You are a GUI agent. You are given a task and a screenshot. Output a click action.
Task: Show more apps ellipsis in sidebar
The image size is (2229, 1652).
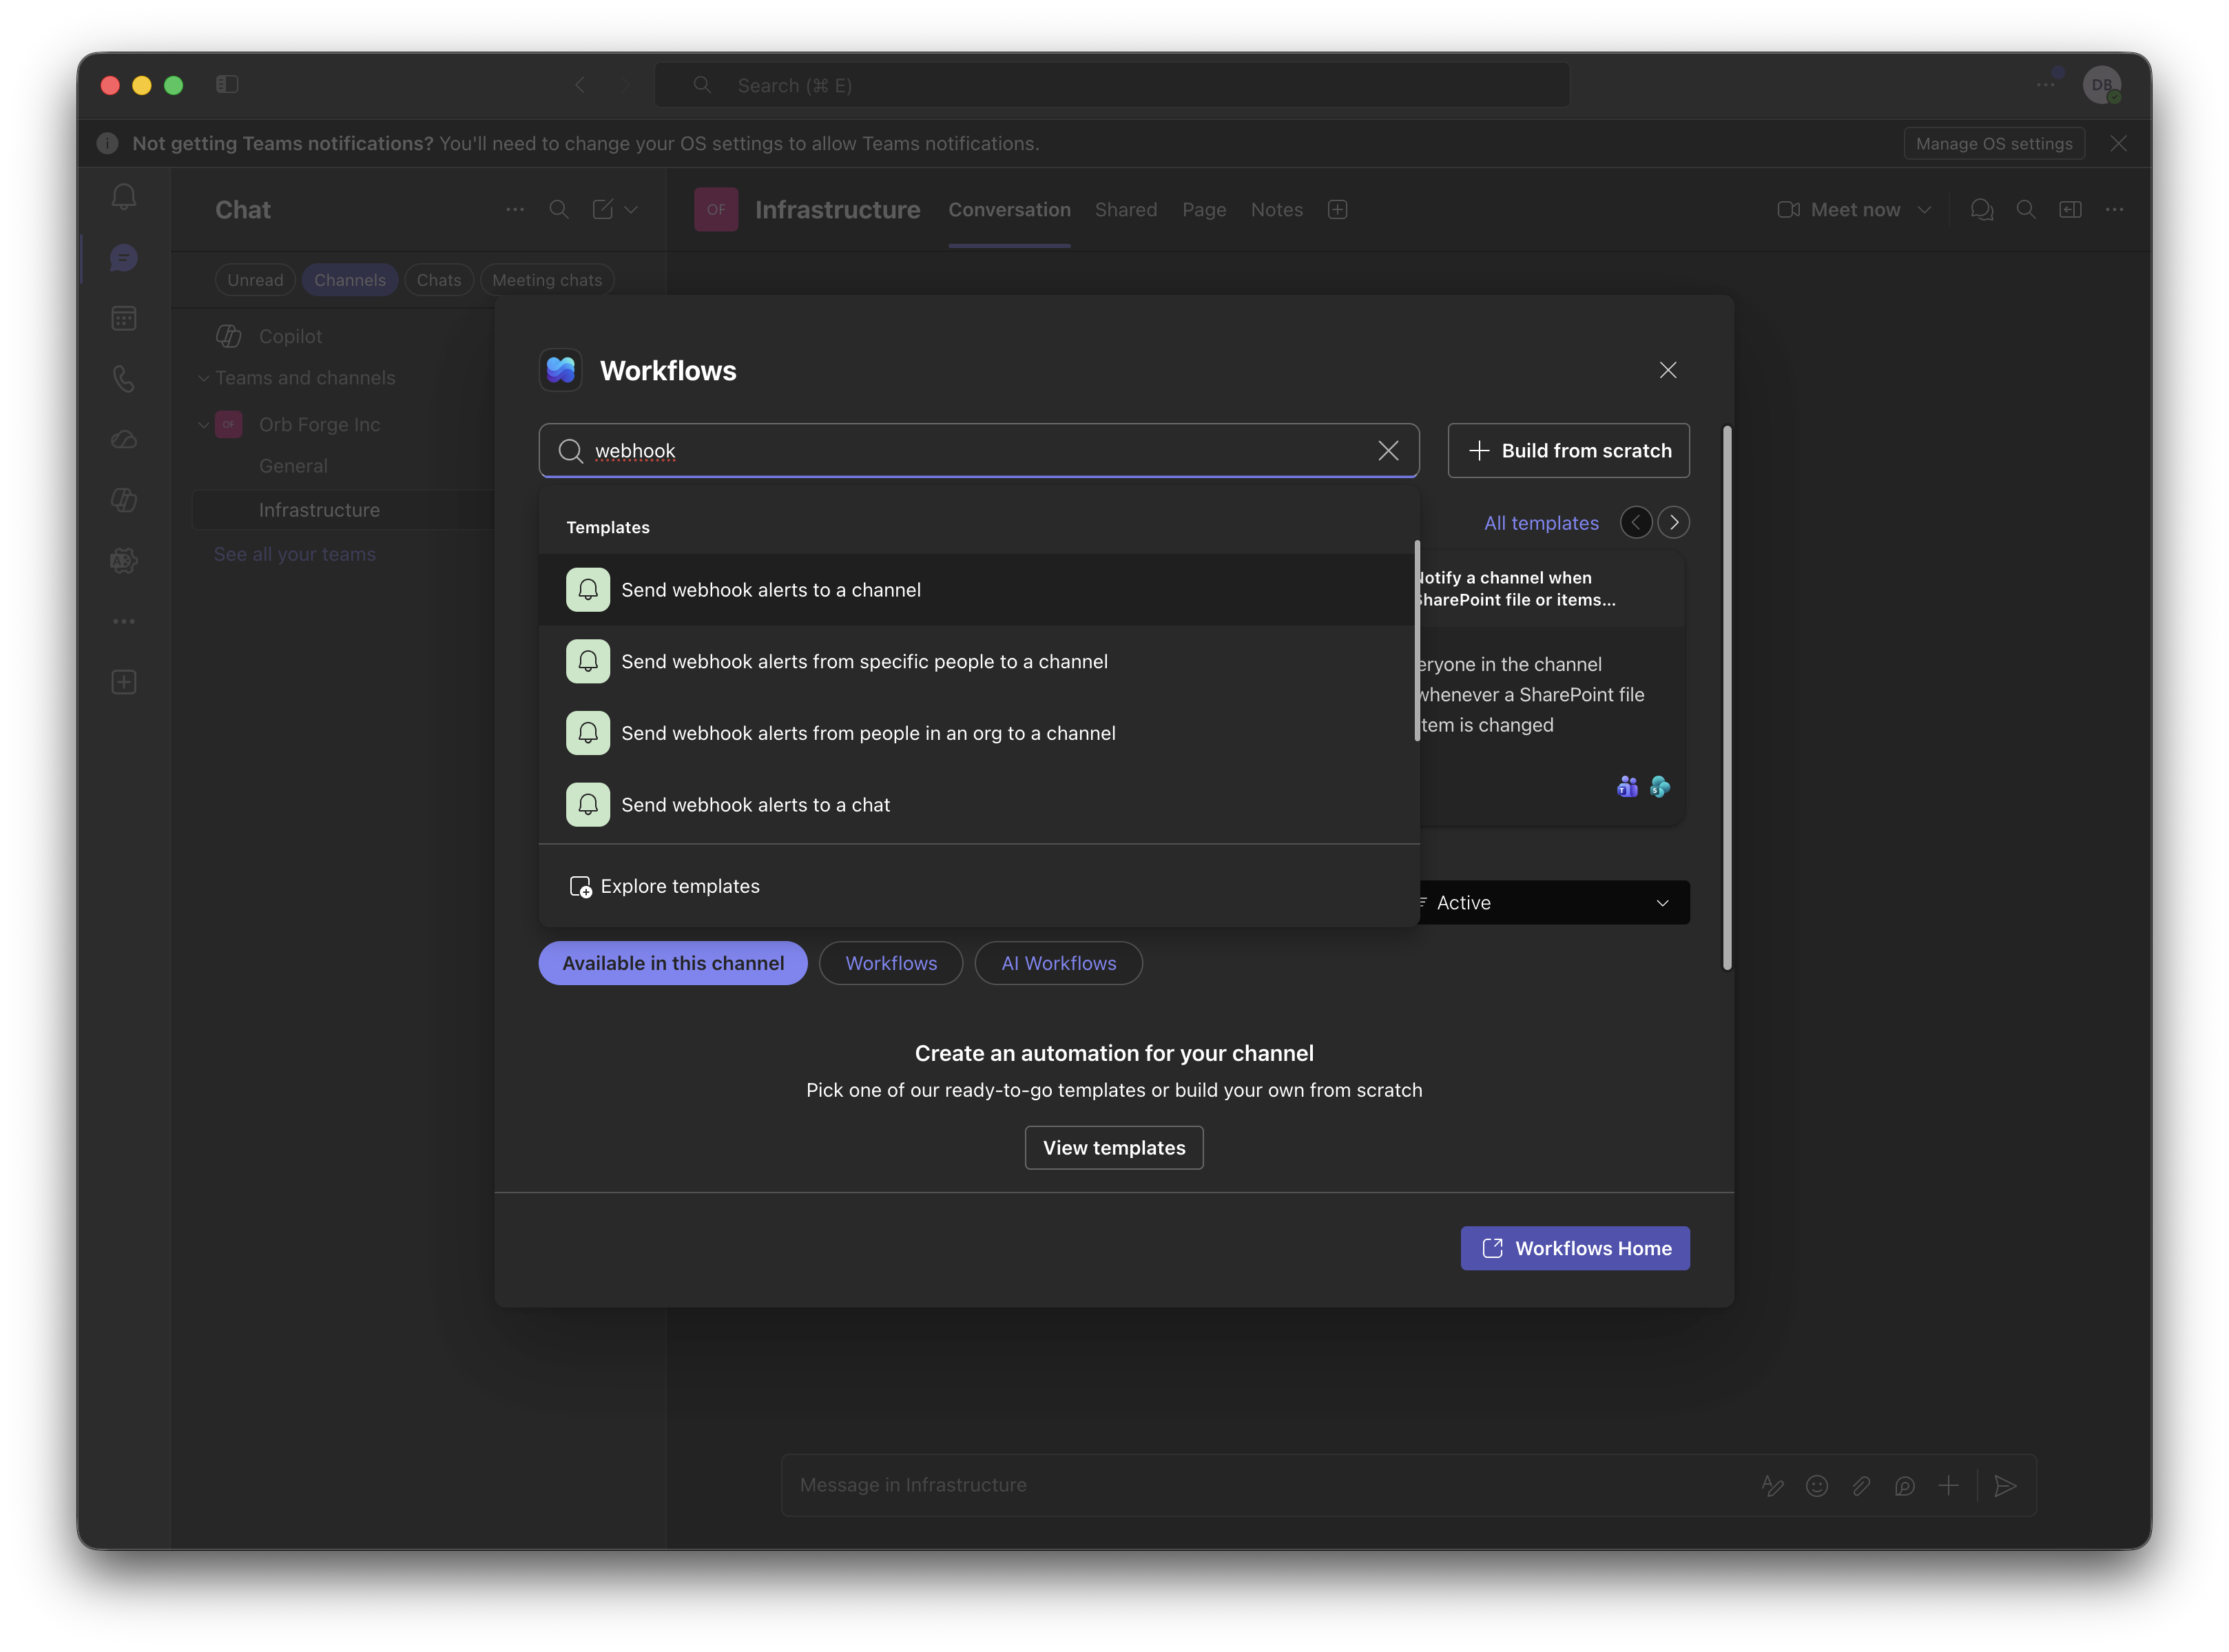tap(124, 622)
